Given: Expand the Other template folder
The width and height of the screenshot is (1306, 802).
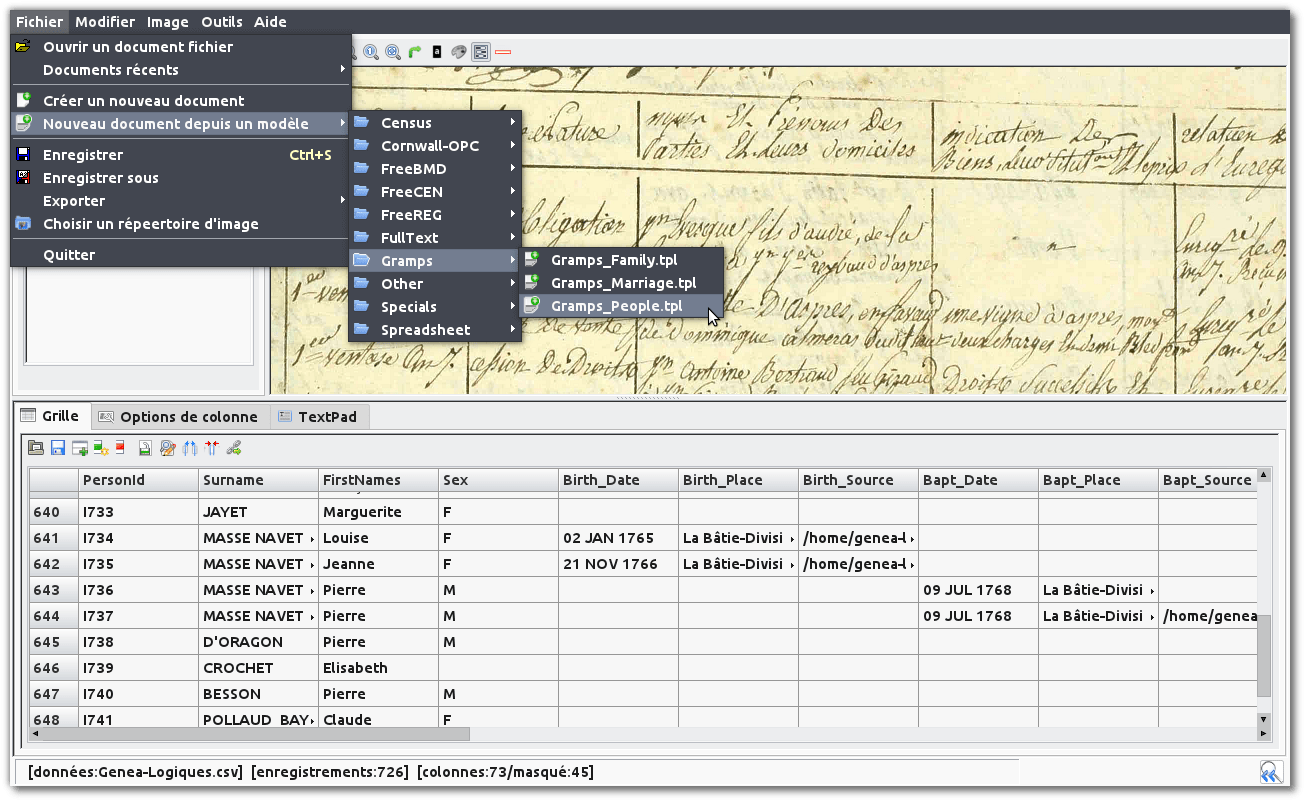Looking at the screenshot, I should pos(435,284).
